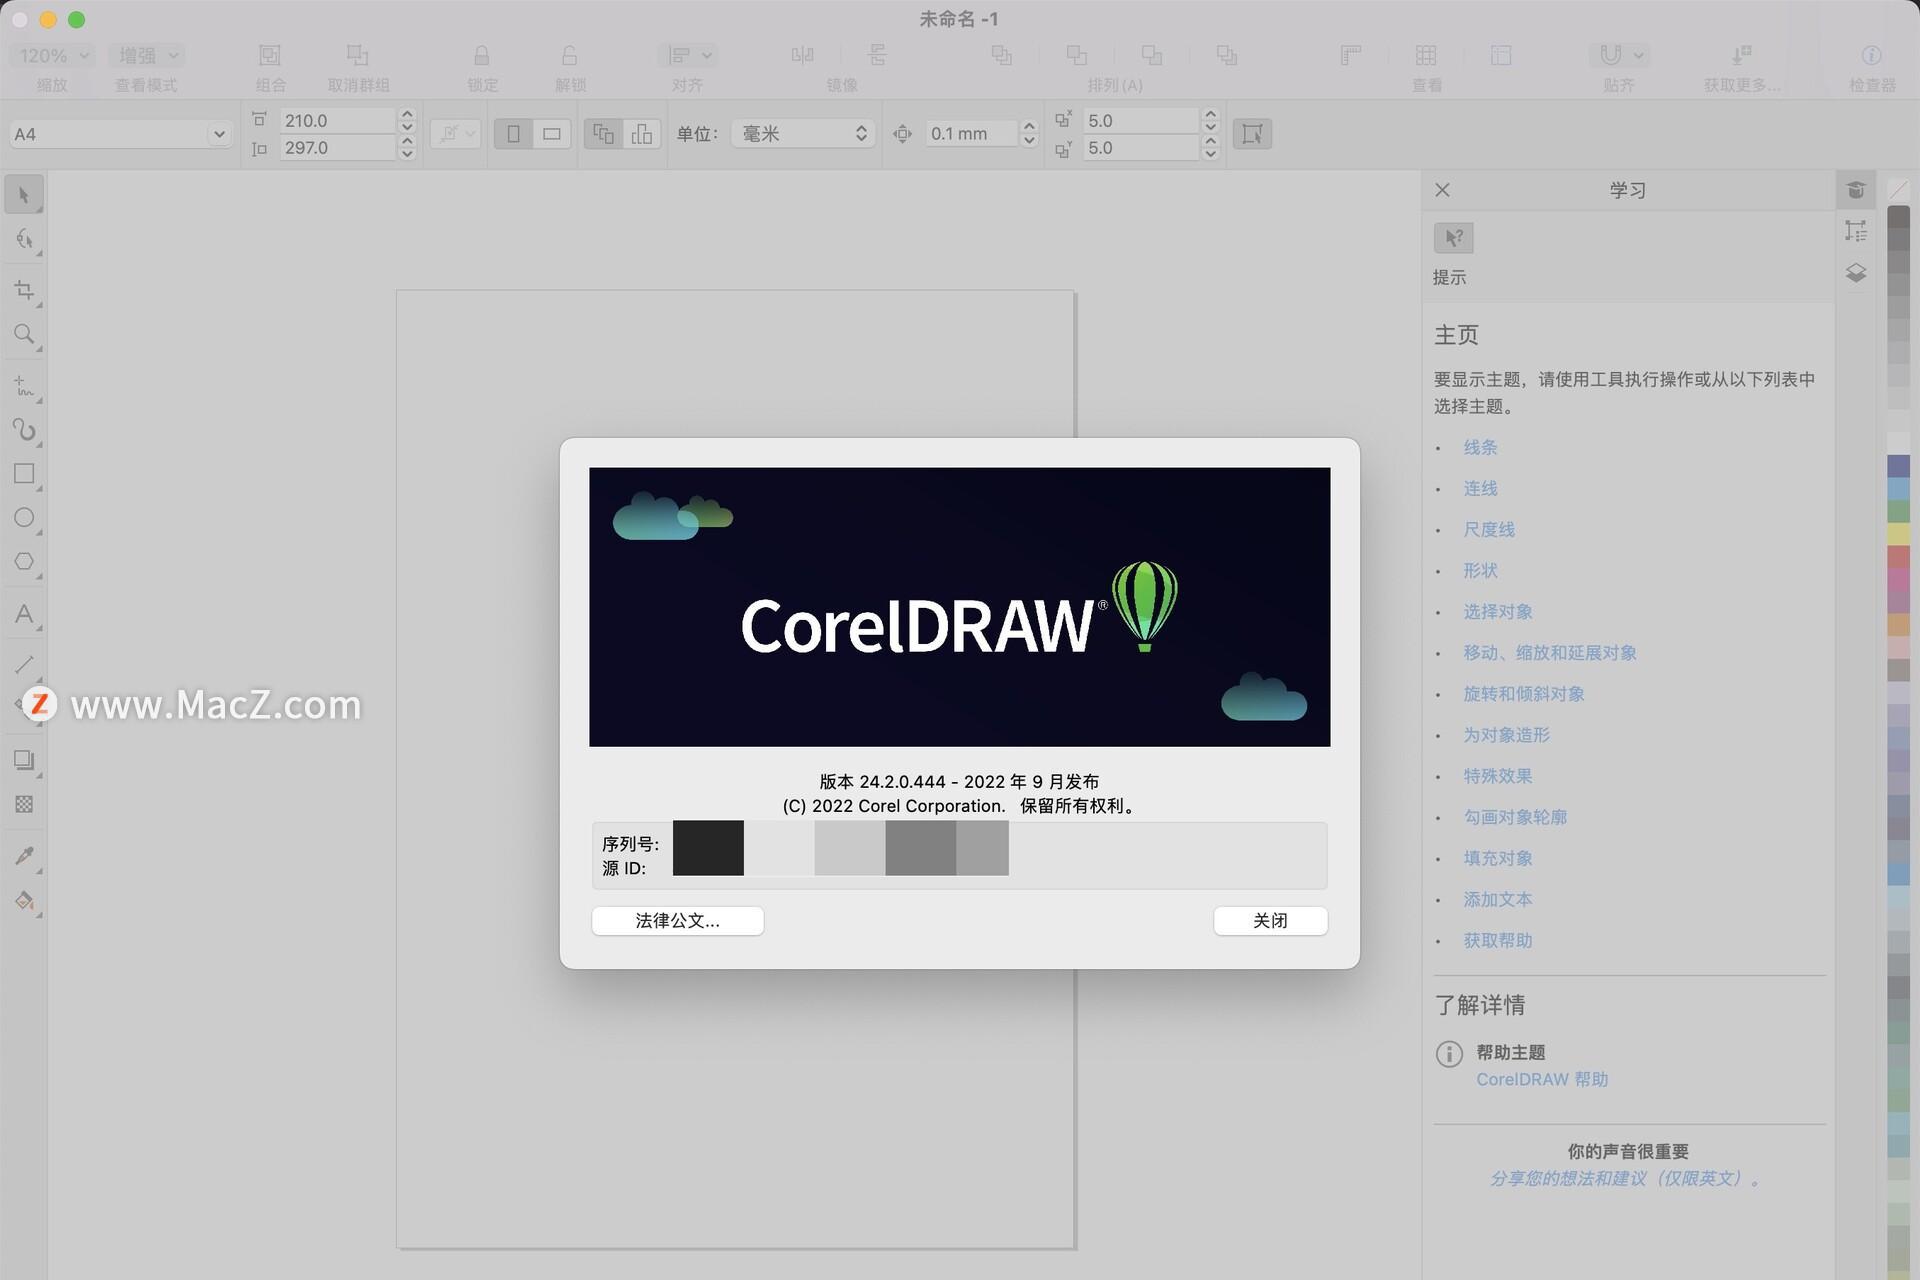
Task: Pick the orange palette swatch
Action: click(x=1899, y=625)
